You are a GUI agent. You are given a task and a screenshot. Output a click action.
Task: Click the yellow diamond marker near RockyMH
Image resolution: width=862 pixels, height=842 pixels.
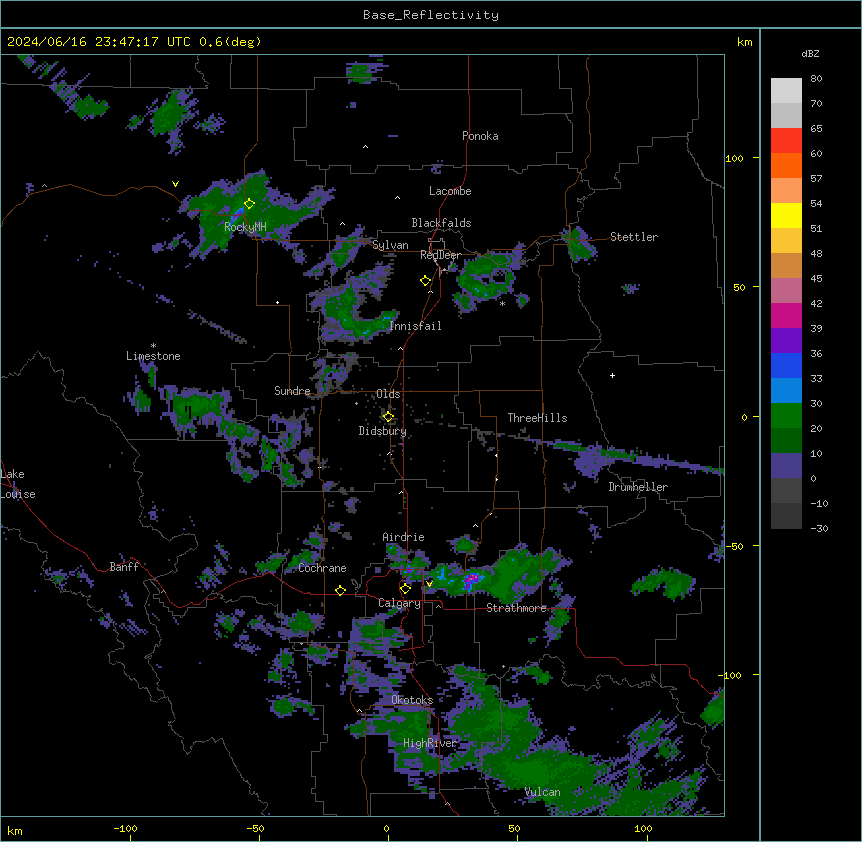coord(250,204)
